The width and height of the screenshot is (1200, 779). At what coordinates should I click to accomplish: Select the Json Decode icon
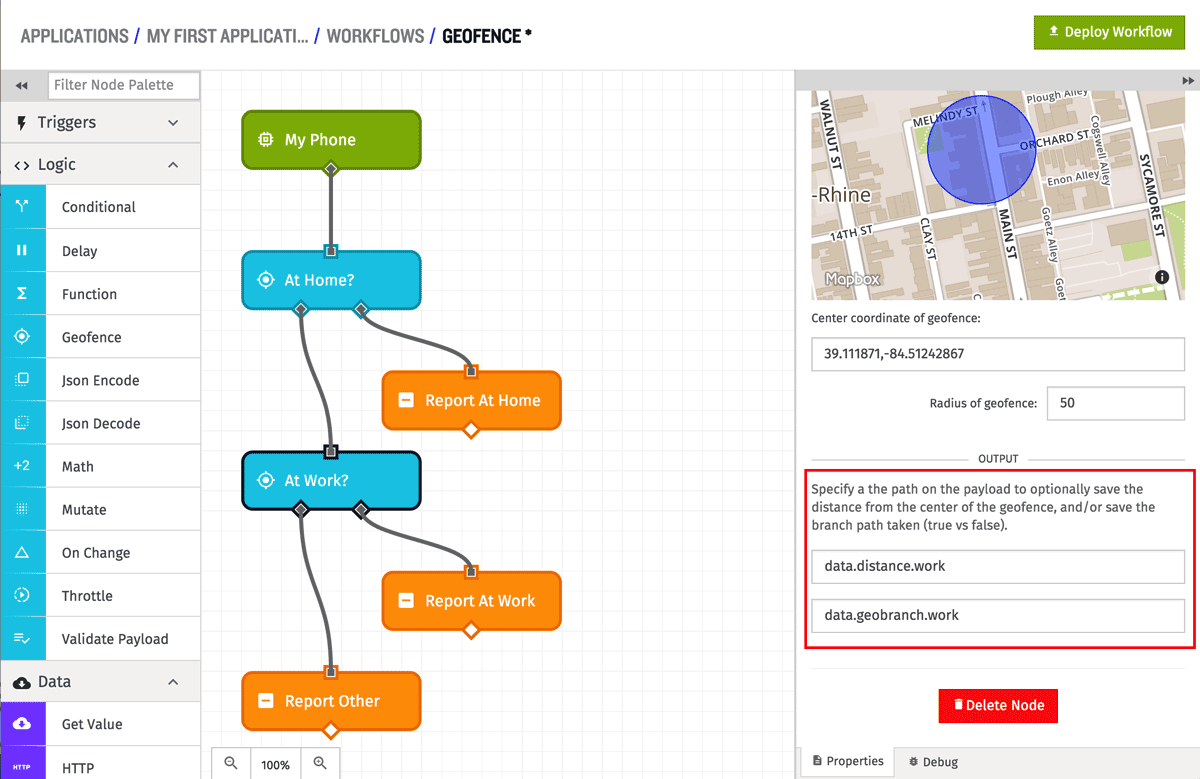(x=22, y=423)
